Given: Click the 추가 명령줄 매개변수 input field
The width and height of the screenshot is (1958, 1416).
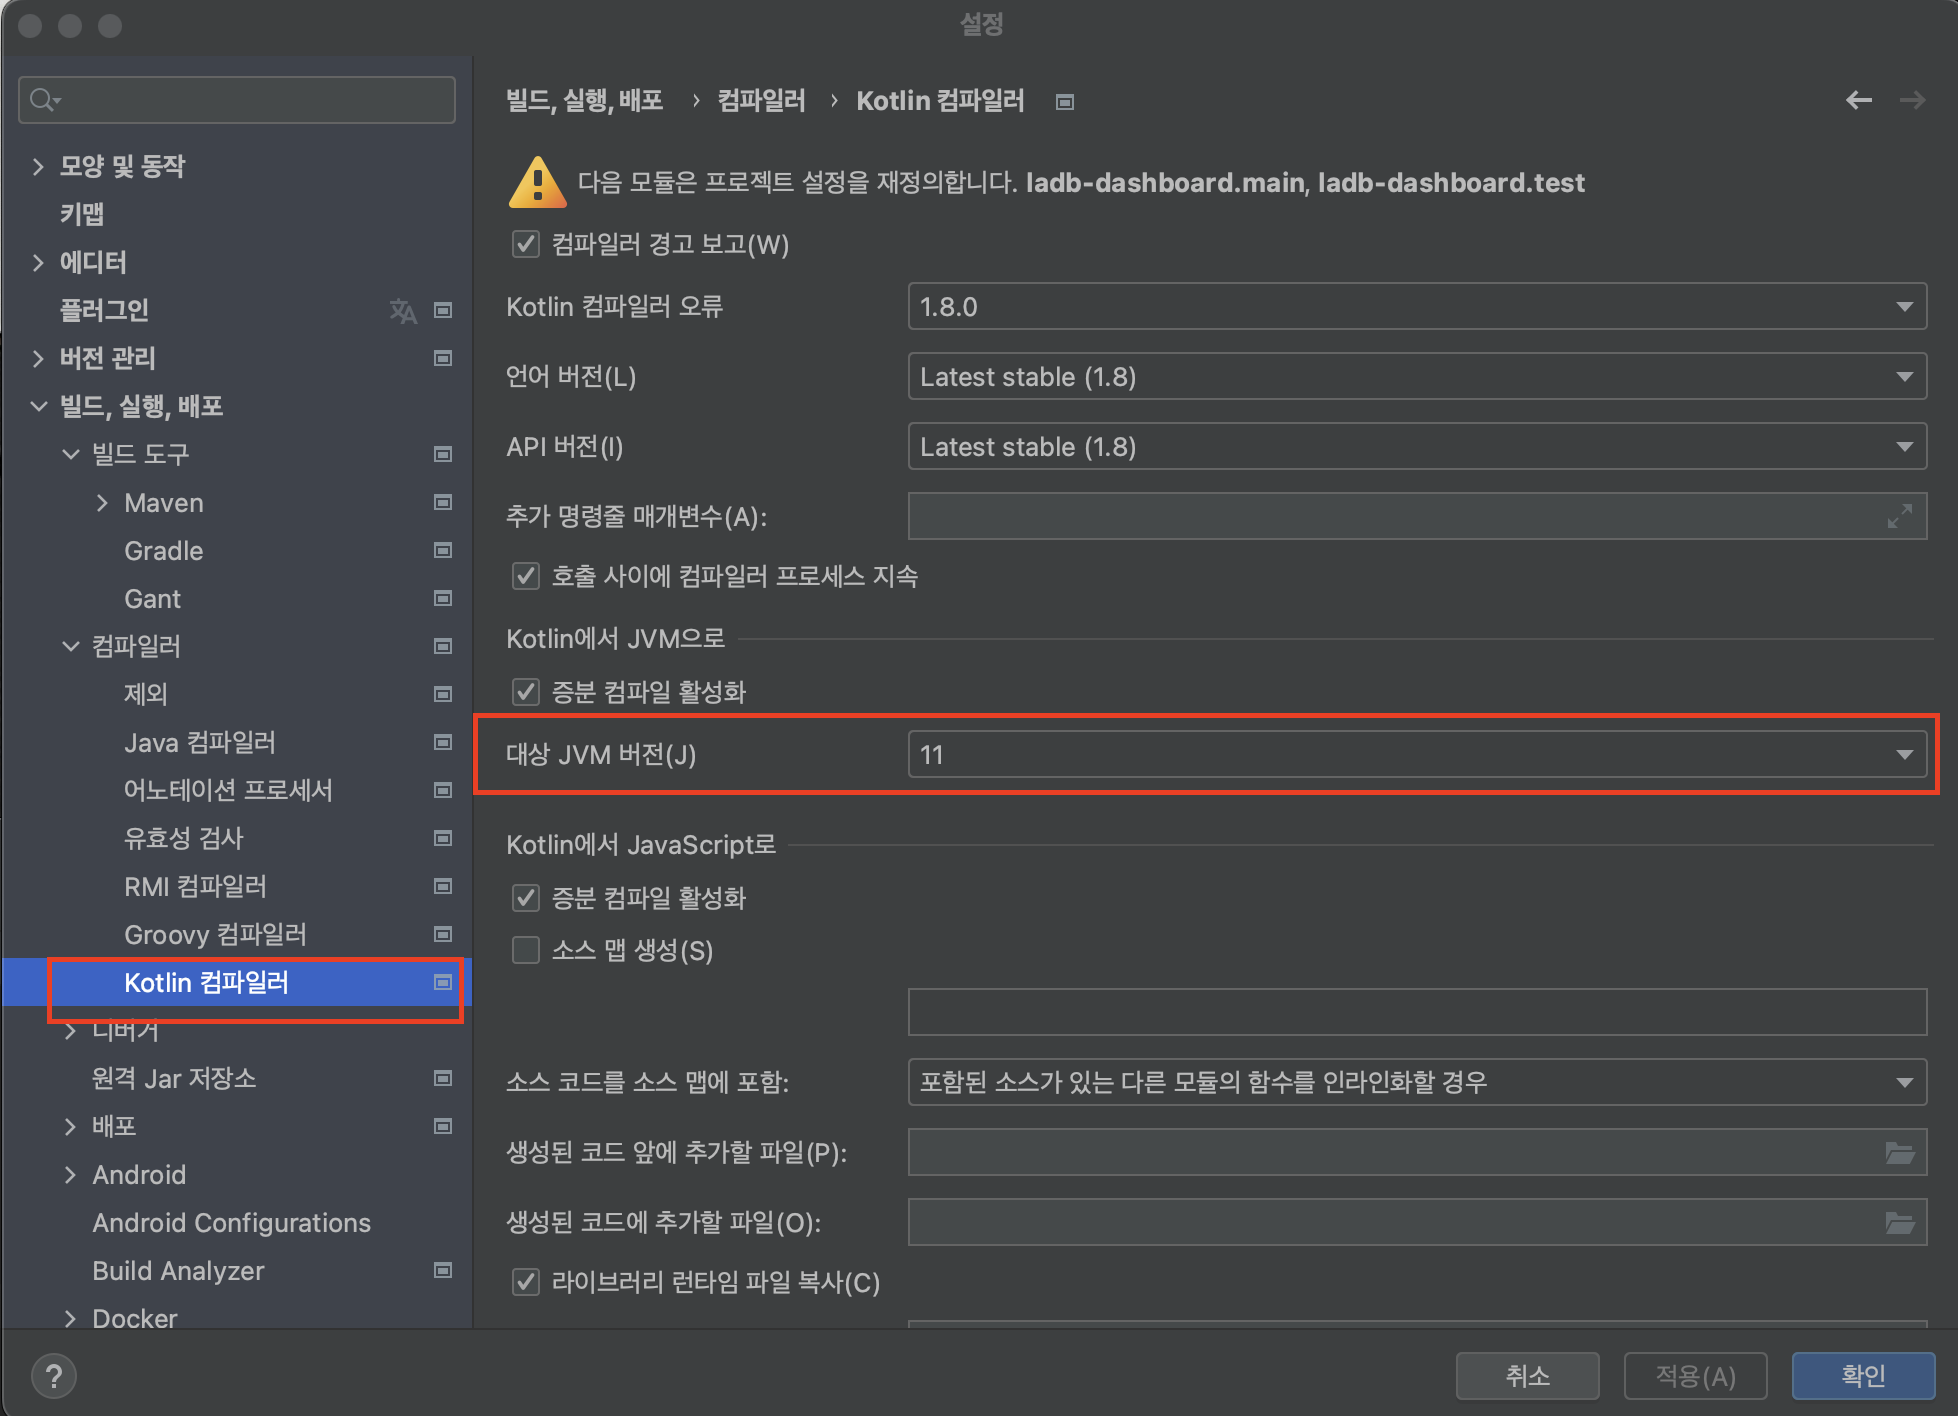Looking at the screenshot, I should click(1390, 516).
